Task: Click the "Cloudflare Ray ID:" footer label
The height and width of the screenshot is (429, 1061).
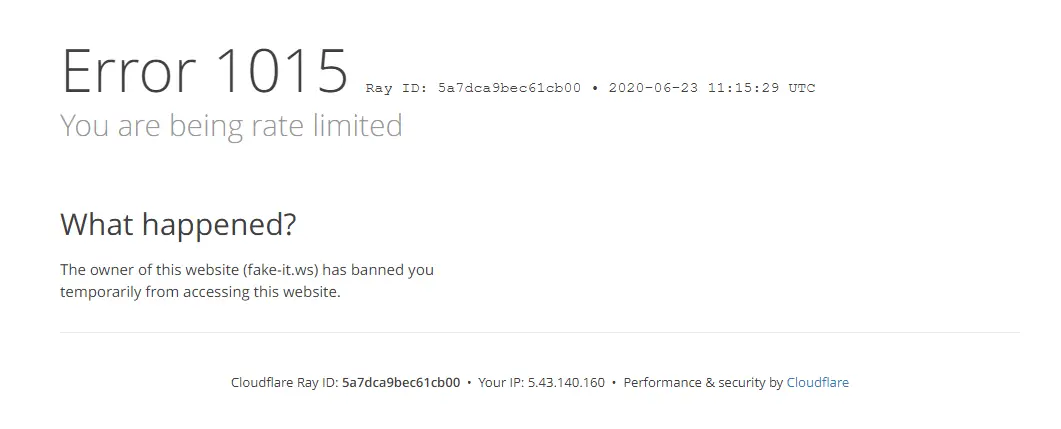Action: coord(285,382)
